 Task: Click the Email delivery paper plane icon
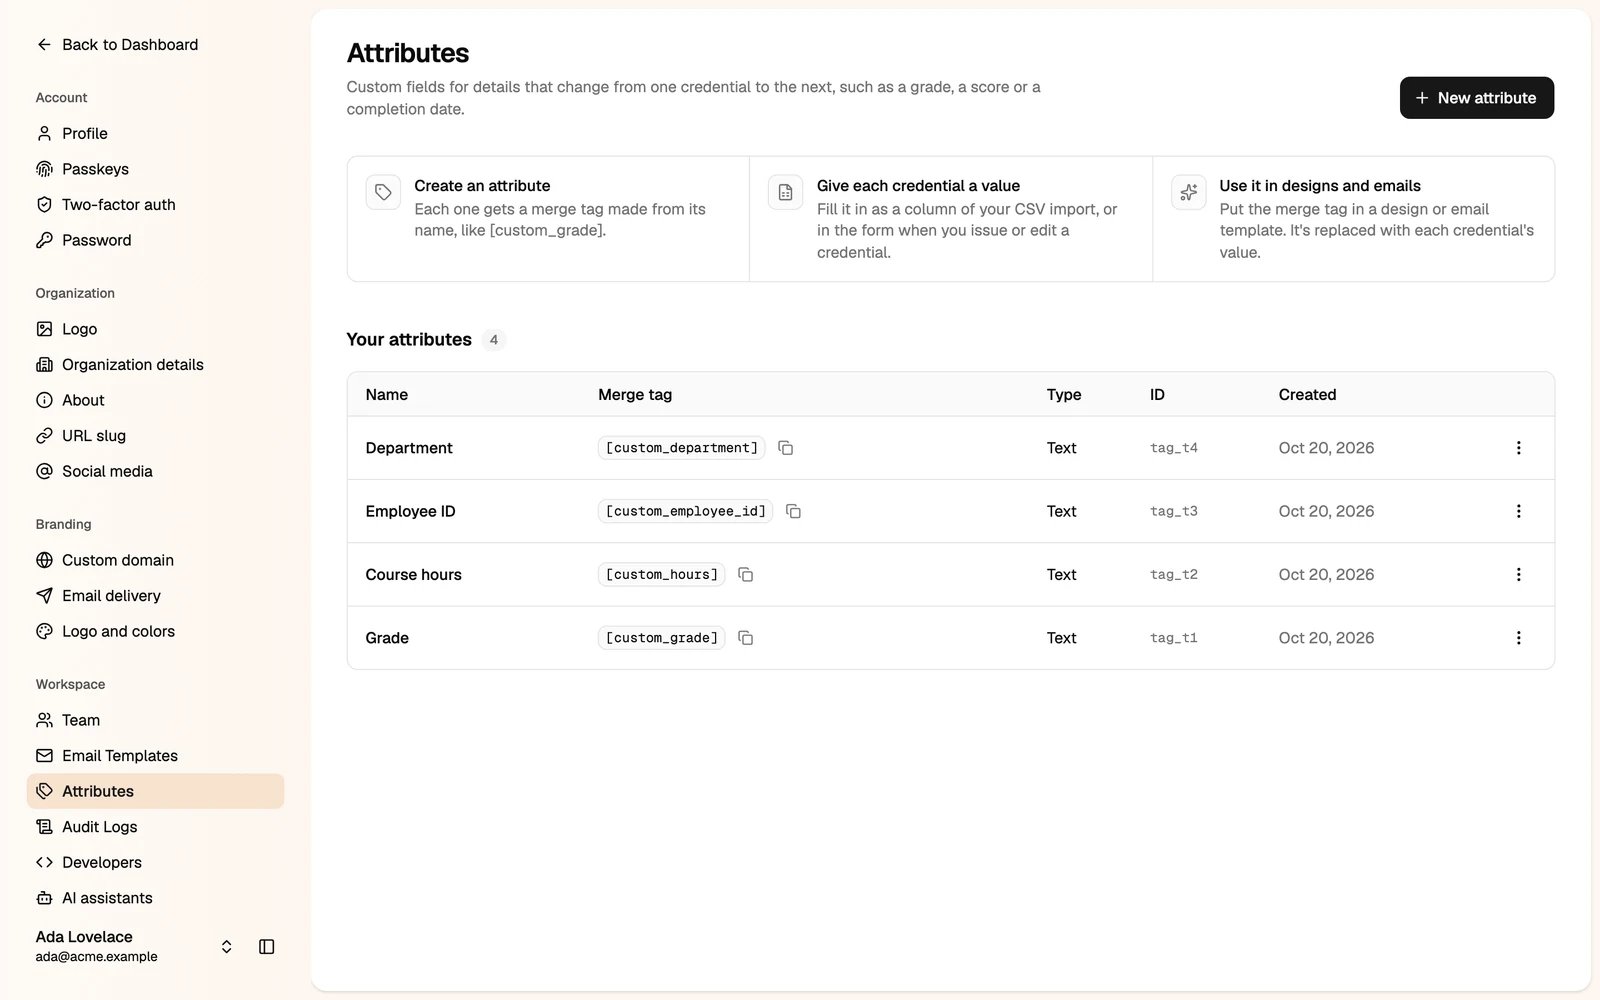[44, 596]
